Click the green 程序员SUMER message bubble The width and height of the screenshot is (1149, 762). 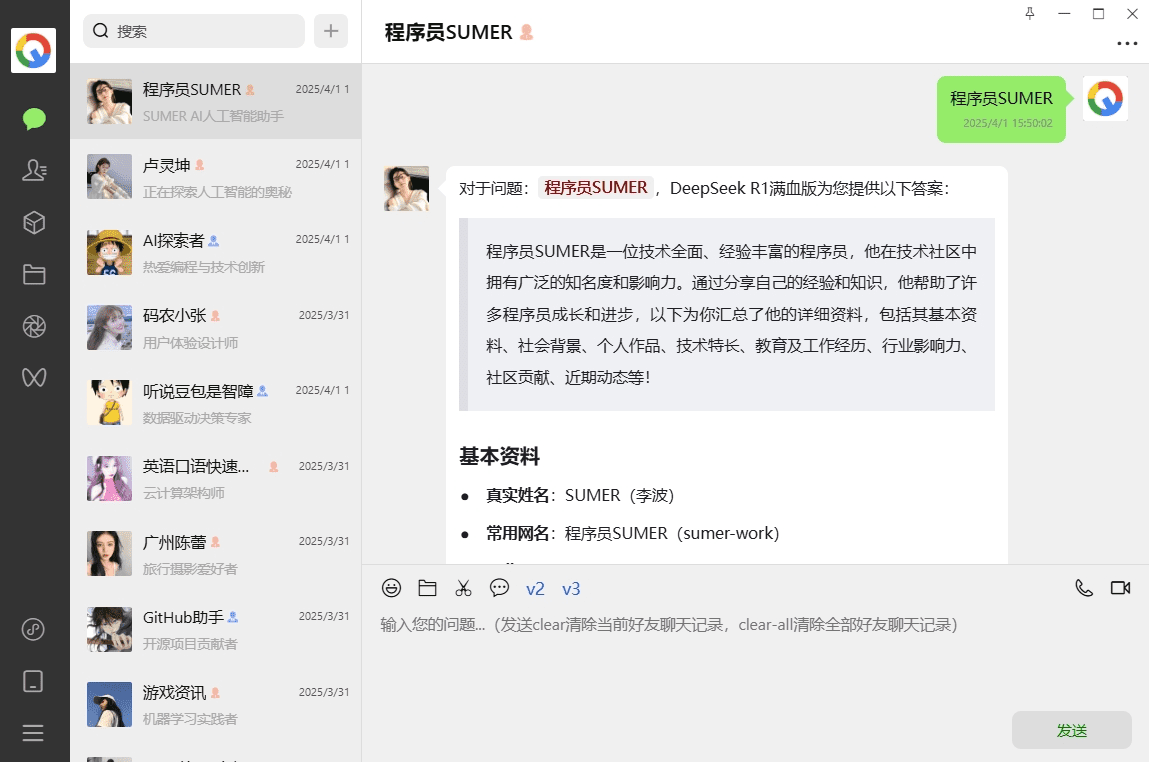[x=1001, y=109]
